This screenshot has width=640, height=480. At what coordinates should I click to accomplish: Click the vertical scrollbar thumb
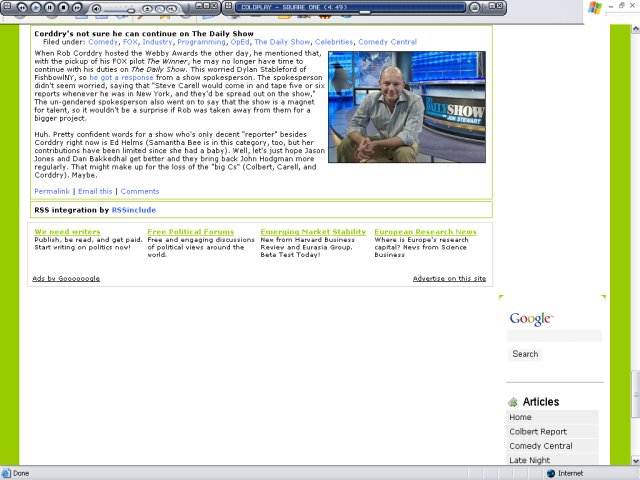pyautogui.click(x=636, y=394)
